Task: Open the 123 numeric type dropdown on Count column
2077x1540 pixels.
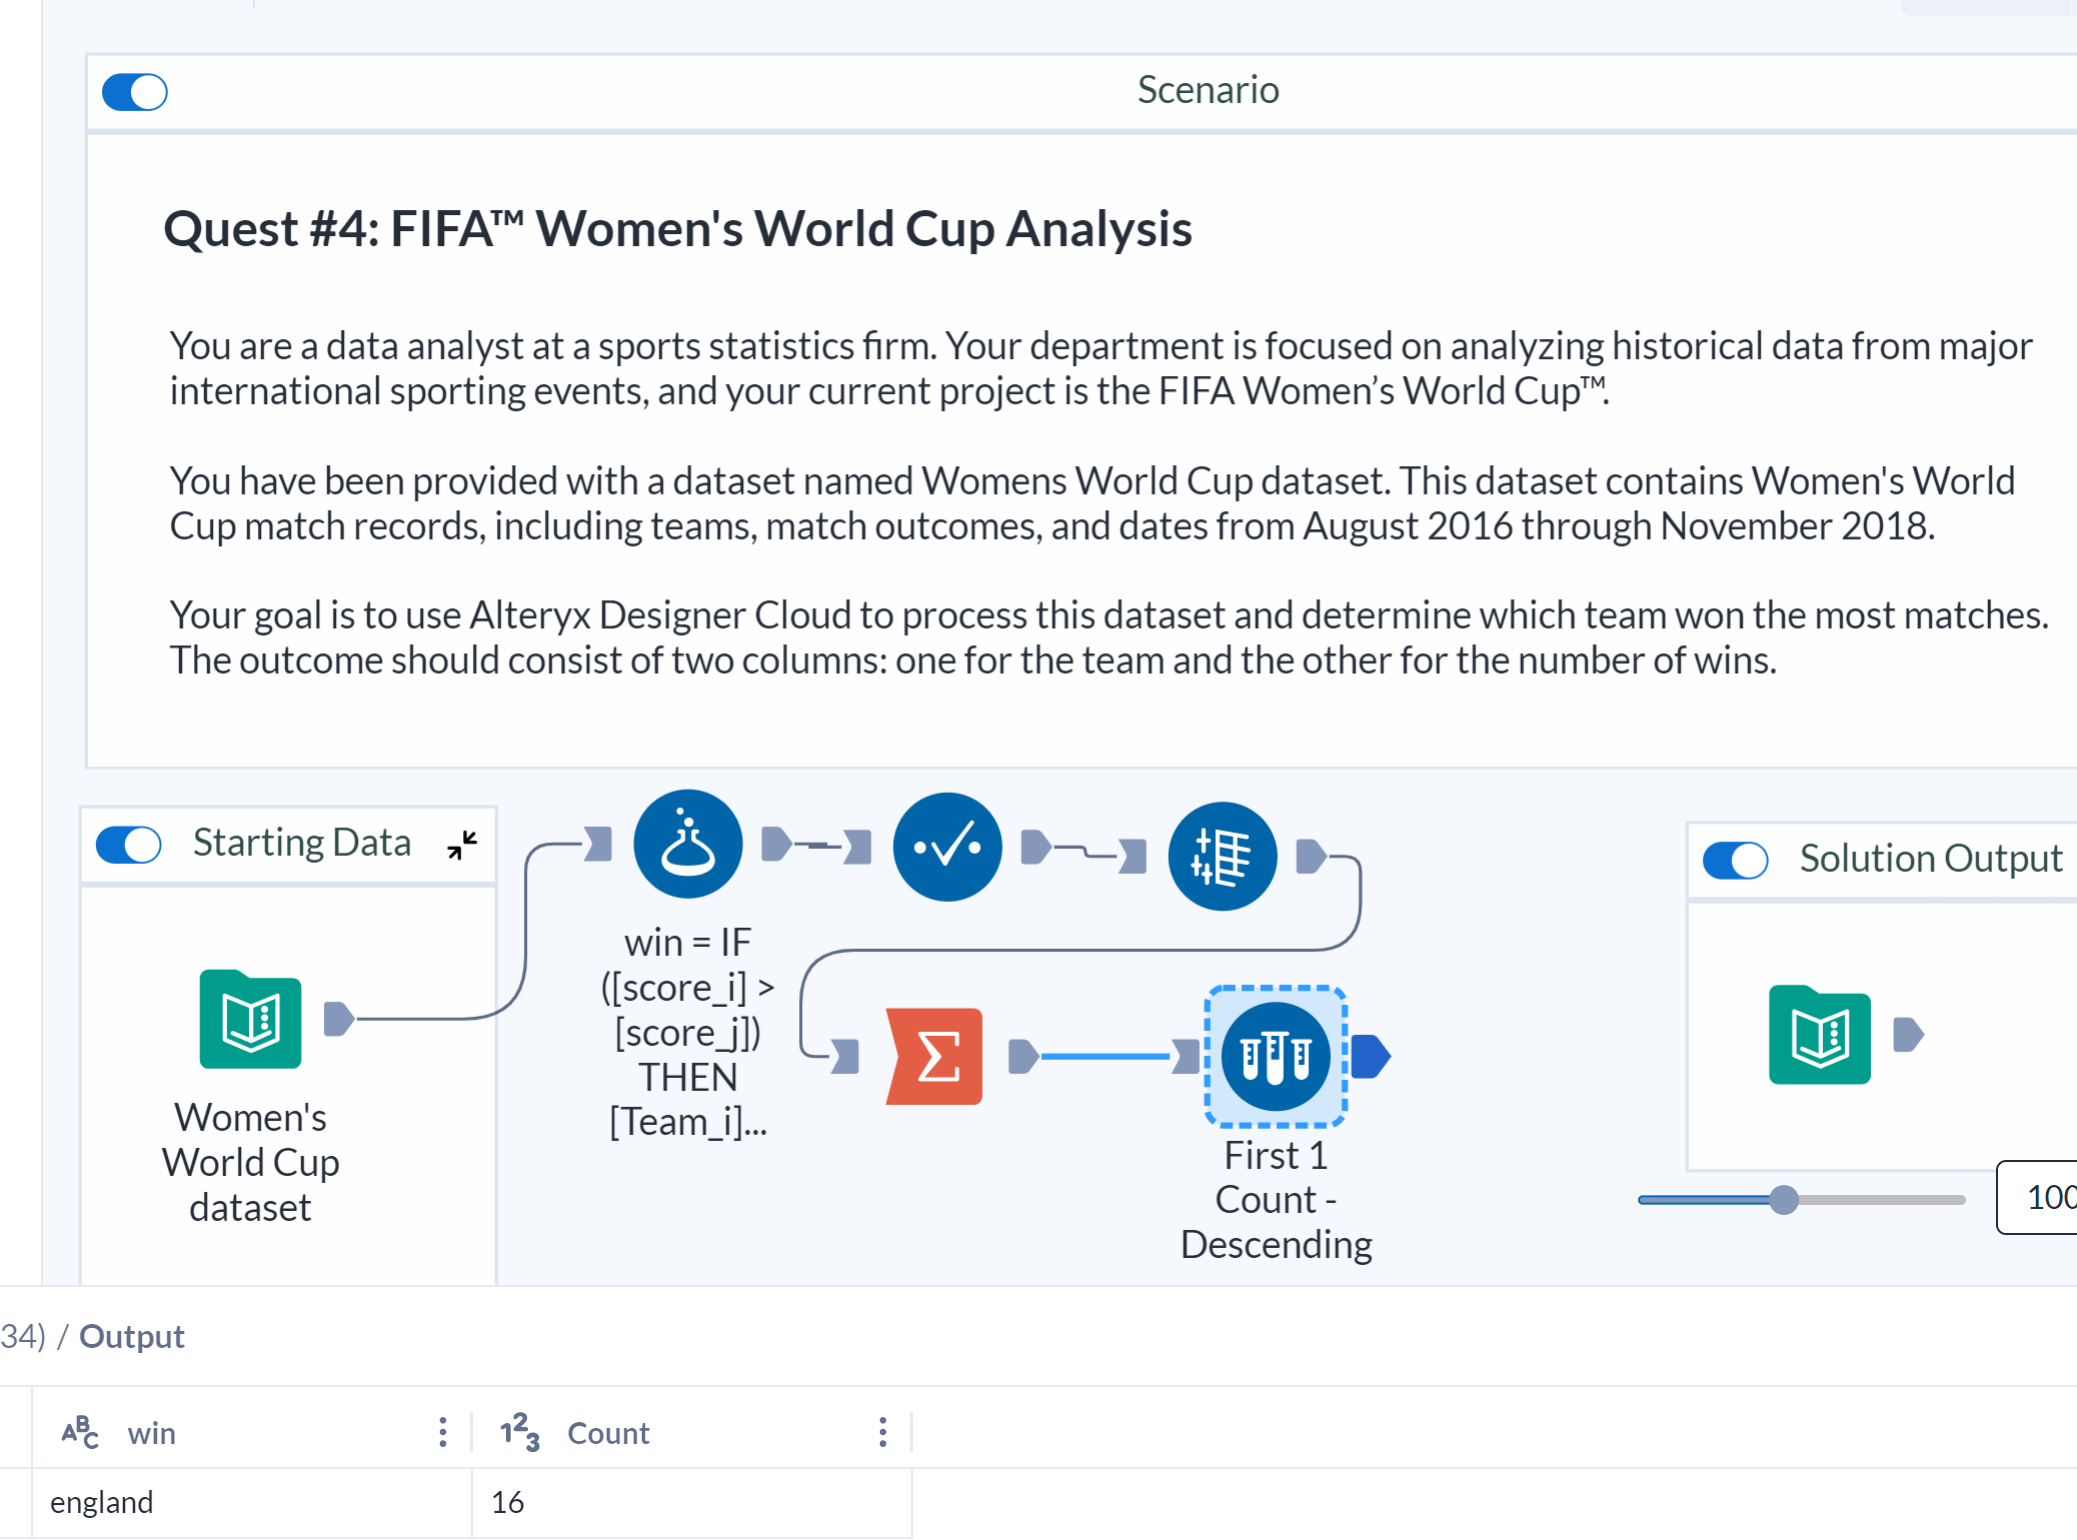Action: [519, 1432]
